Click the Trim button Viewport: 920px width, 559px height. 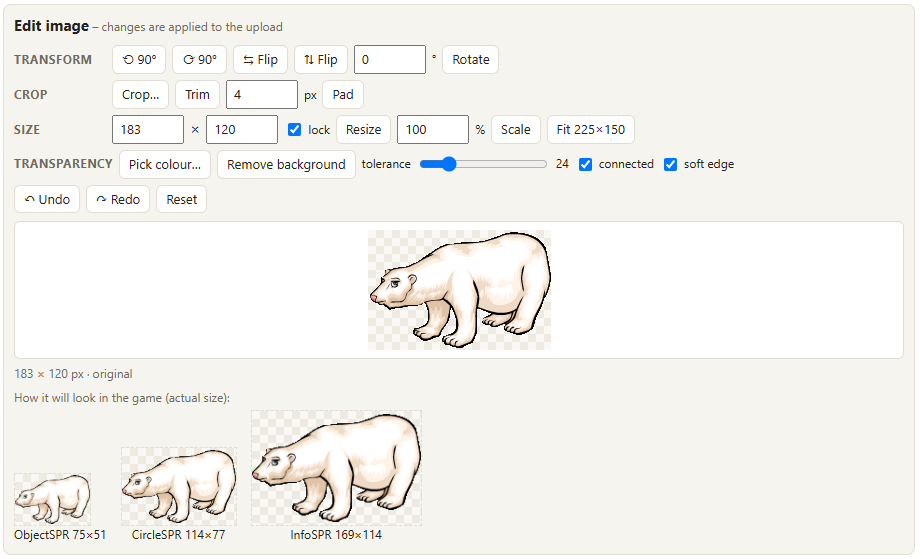coord(198,94)
